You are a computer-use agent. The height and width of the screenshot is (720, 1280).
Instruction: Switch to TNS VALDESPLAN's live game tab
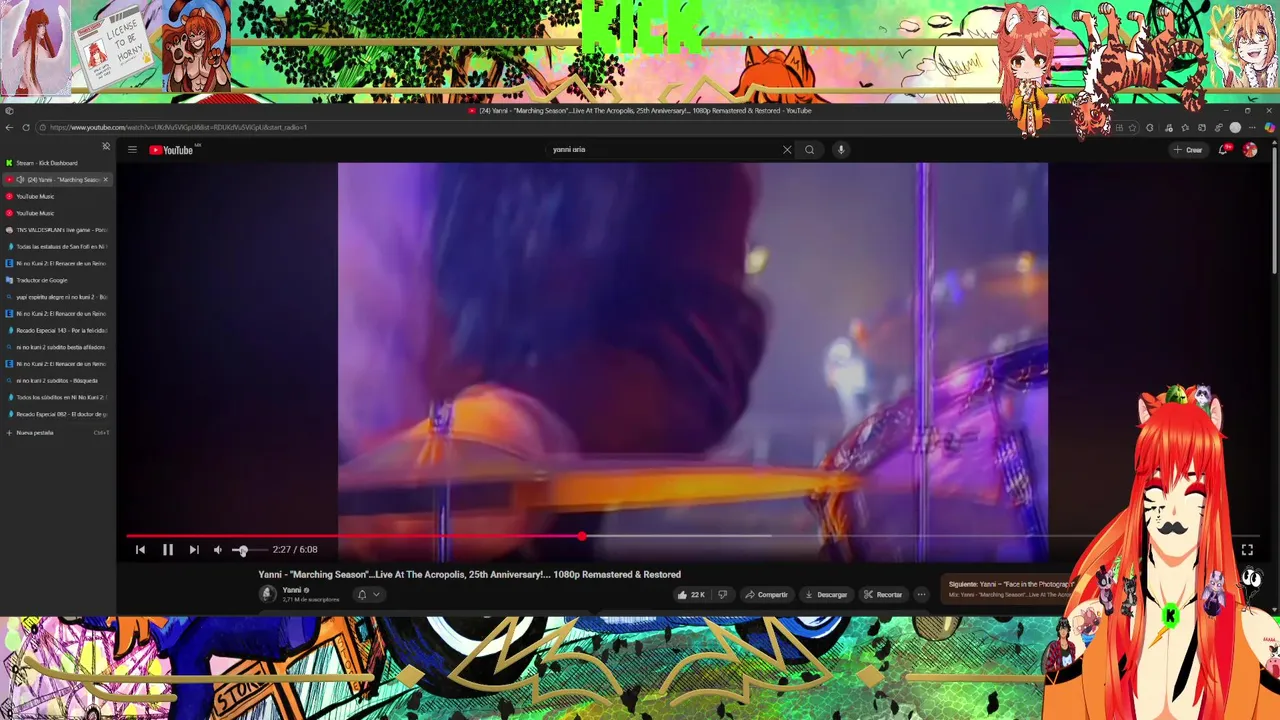[x=57, y=230]
